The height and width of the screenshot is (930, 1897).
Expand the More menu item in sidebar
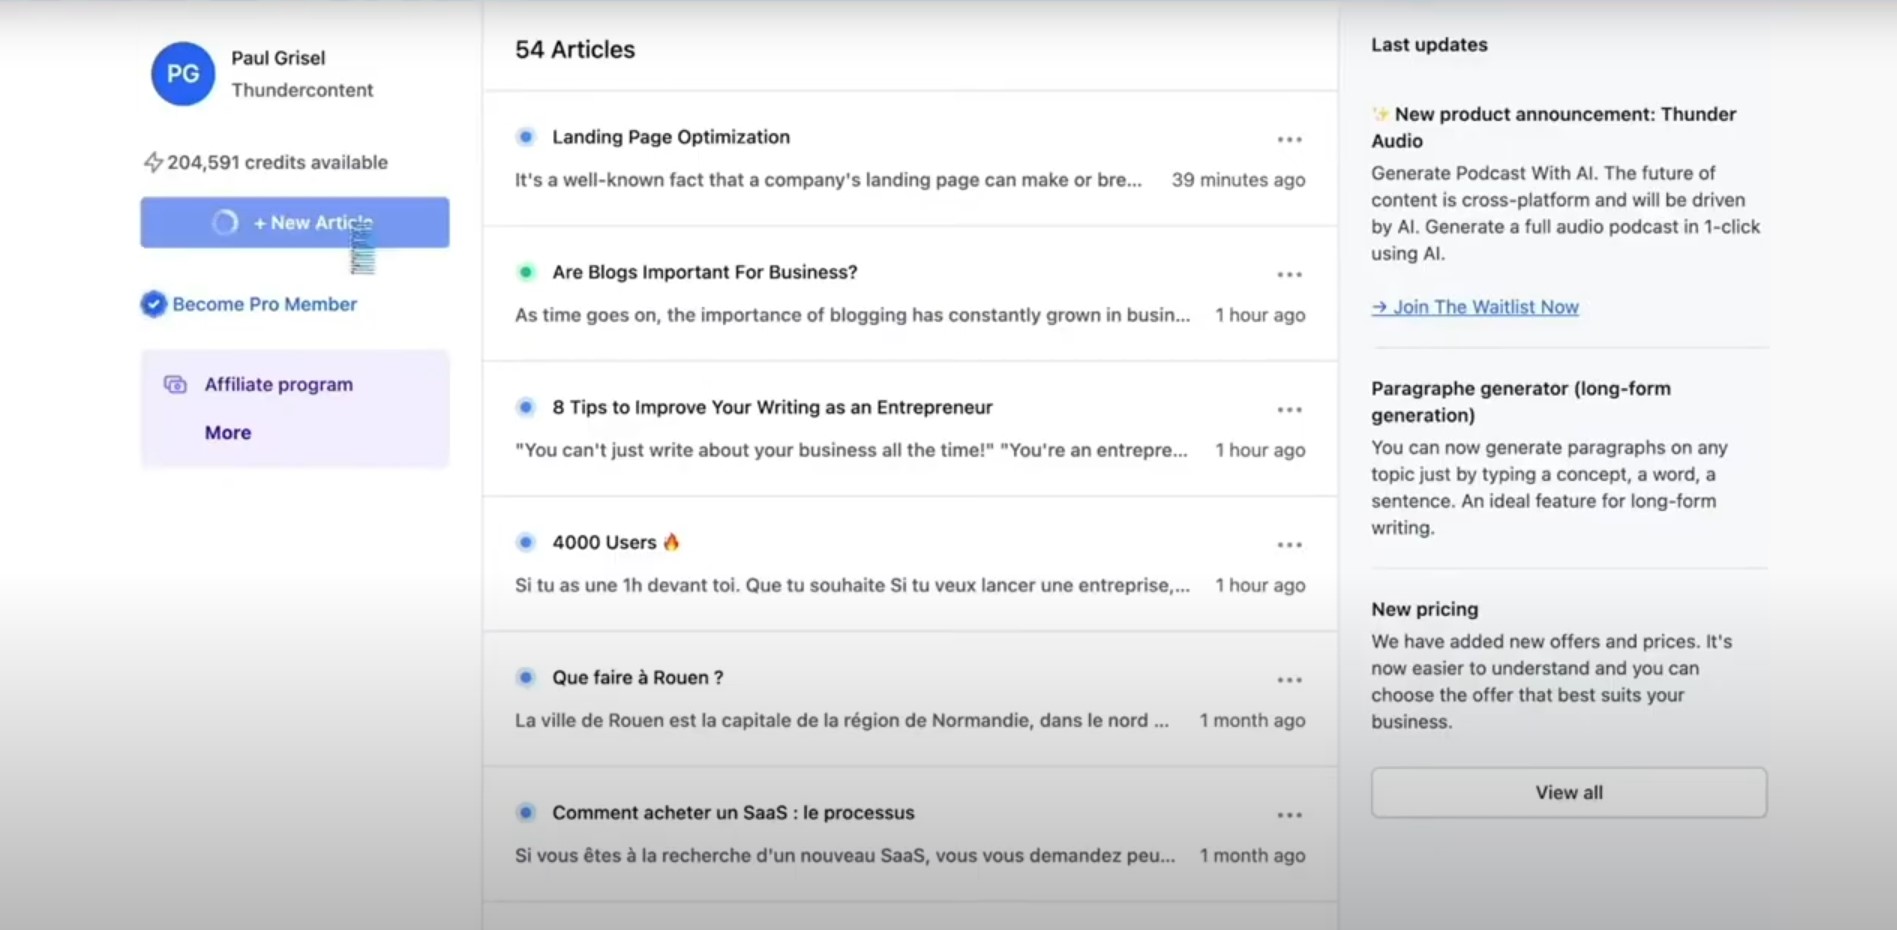pyautogui.click(x=228, y=433)
